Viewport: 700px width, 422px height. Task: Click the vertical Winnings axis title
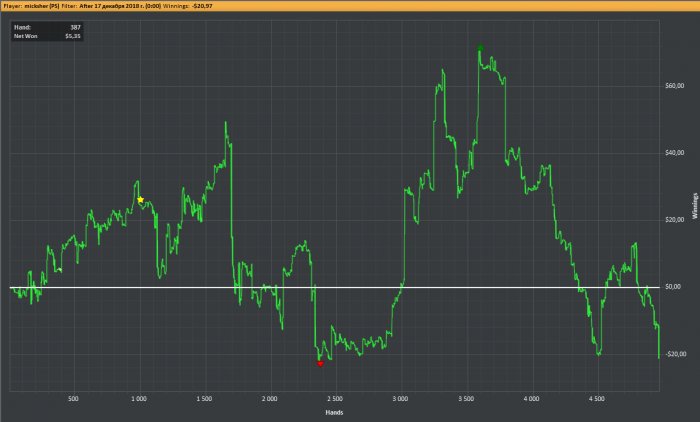pos(695,206)
